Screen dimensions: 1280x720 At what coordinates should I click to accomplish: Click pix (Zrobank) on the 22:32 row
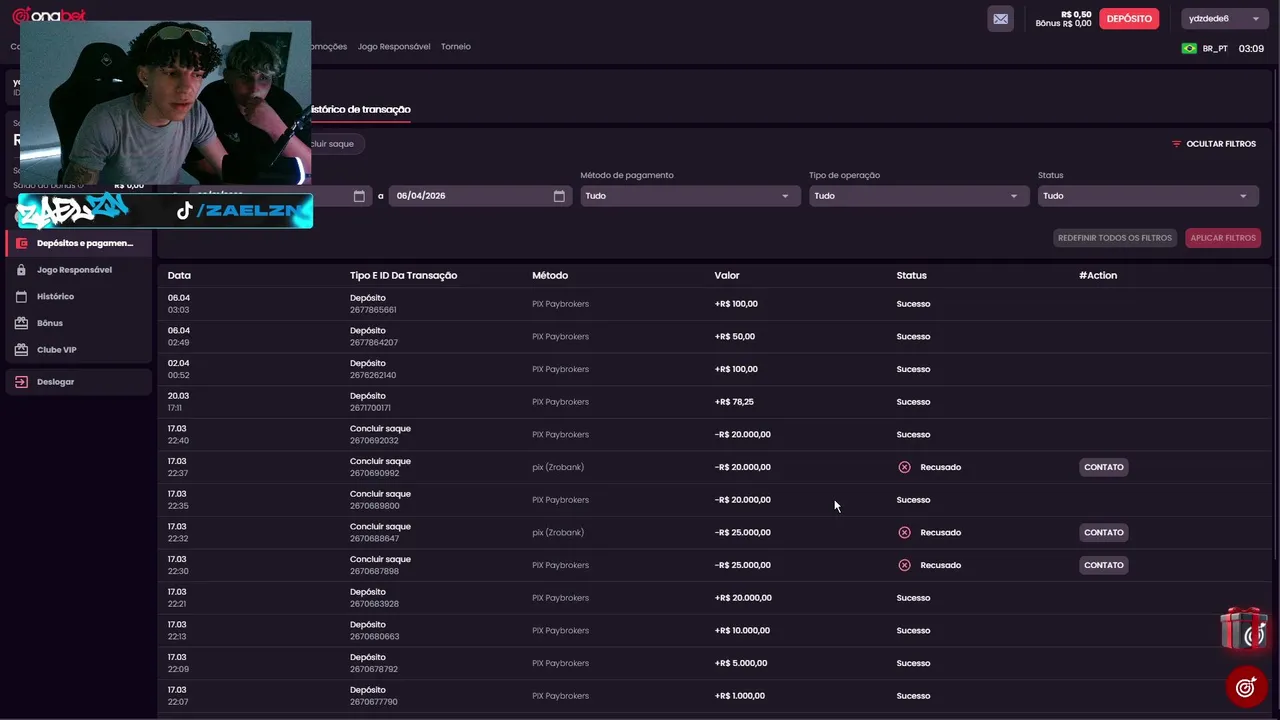(x=558, y=533)
